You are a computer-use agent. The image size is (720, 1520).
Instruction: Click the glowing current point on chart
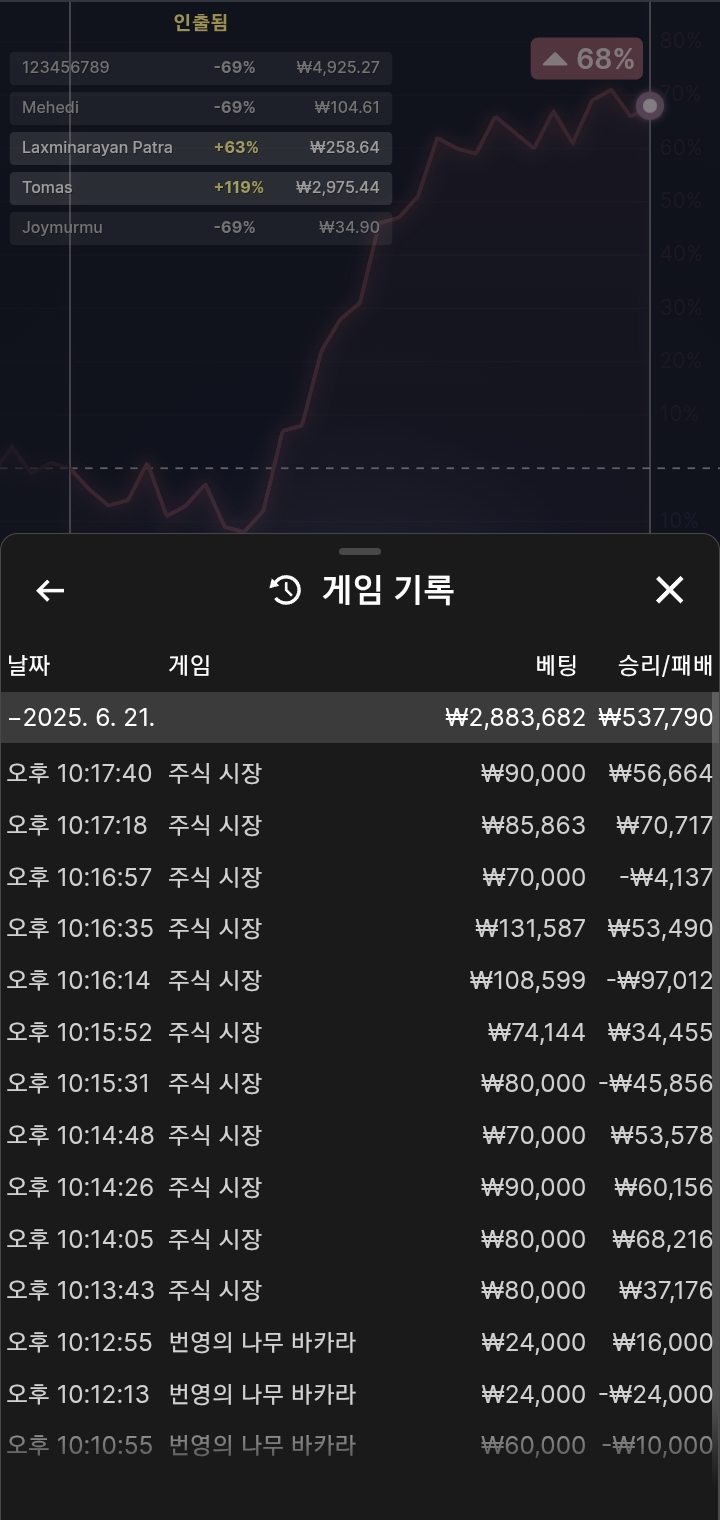(651, 105)
